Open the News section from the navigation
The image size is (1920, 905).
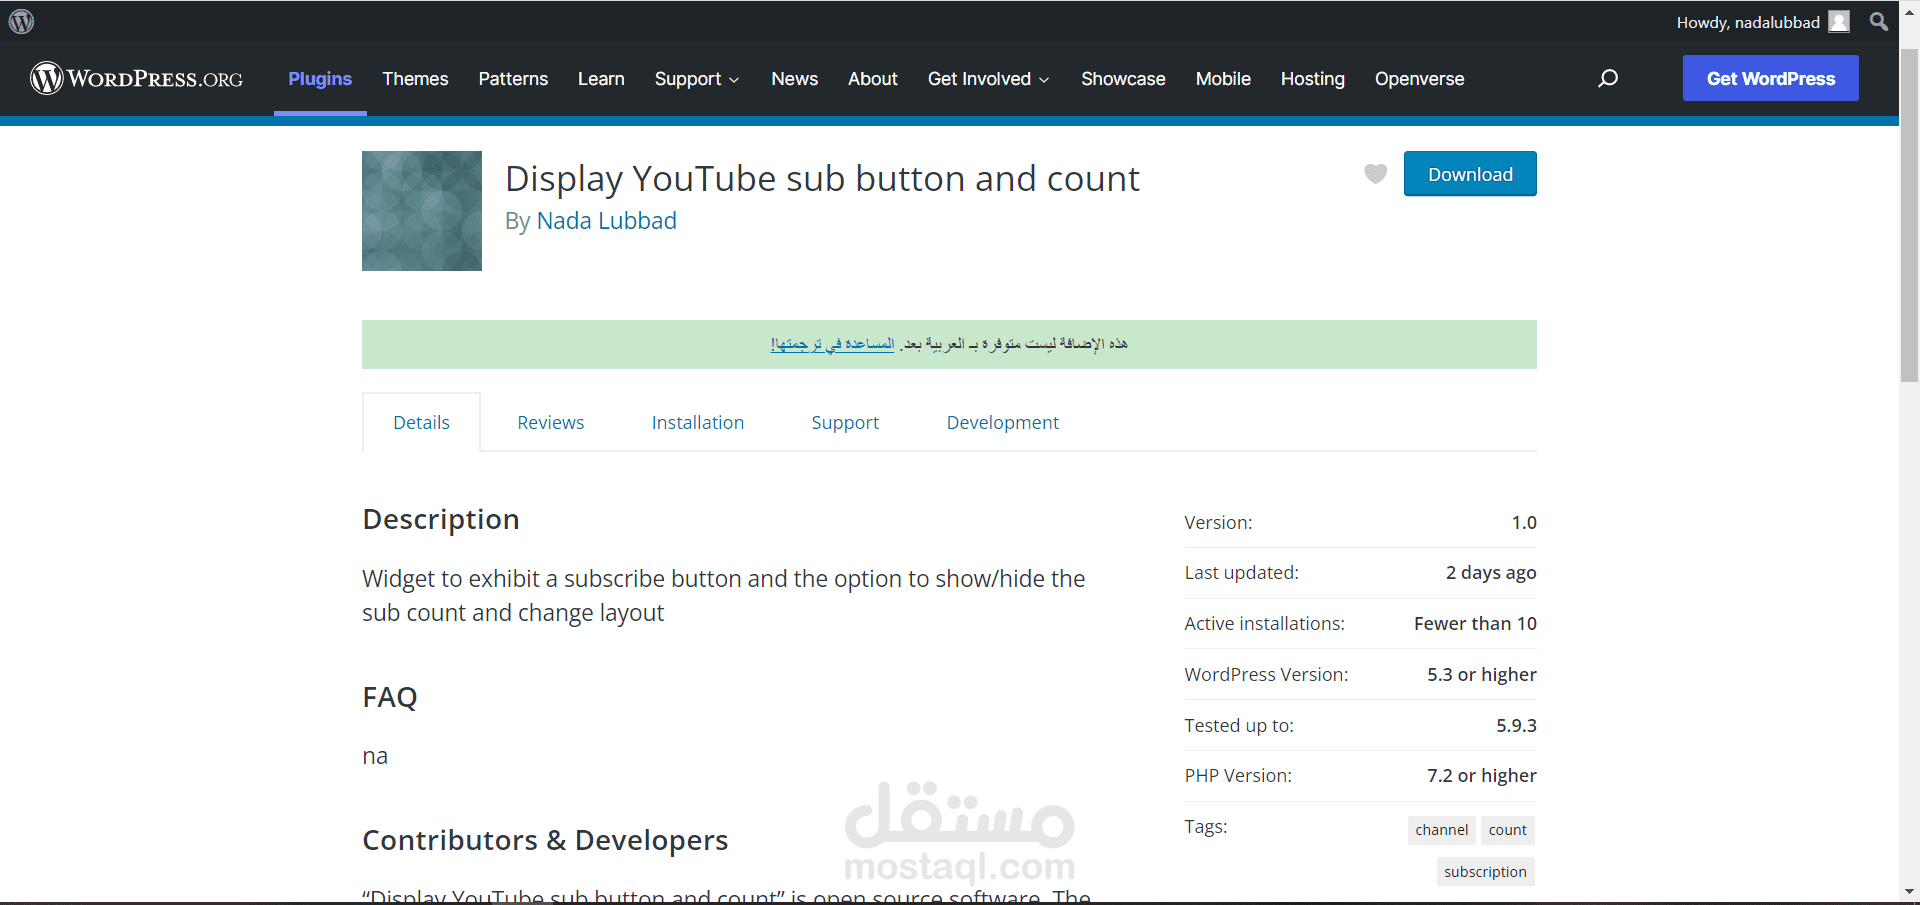click(794, 78)
